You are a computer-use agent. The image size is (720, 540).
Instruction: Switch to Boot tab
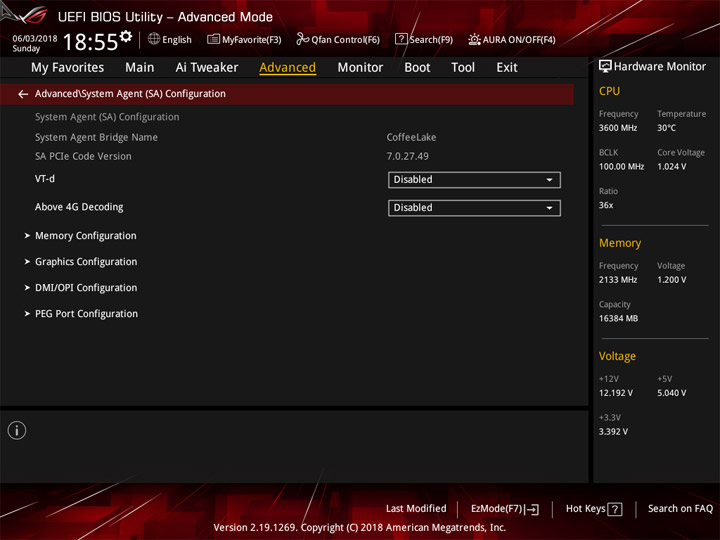tap(417, 68)
